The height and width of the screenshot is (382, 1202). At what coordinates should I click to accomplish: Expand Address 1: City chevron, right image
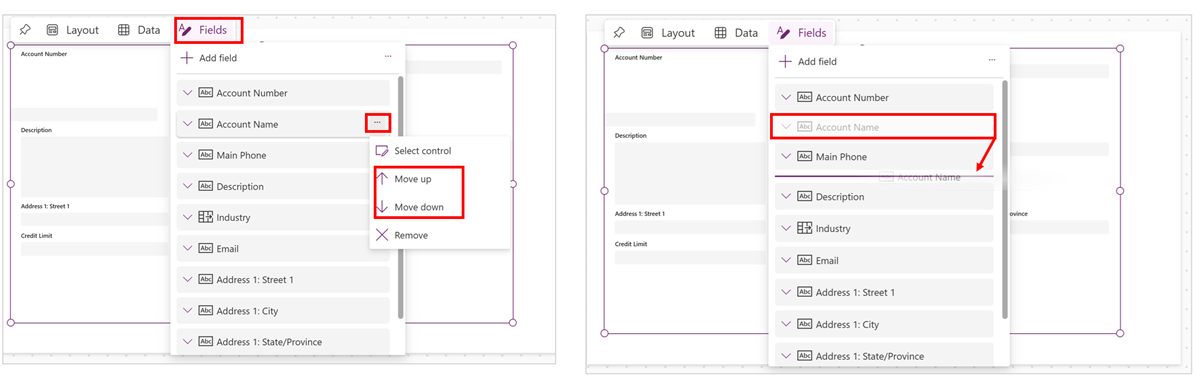pos(786,324)
